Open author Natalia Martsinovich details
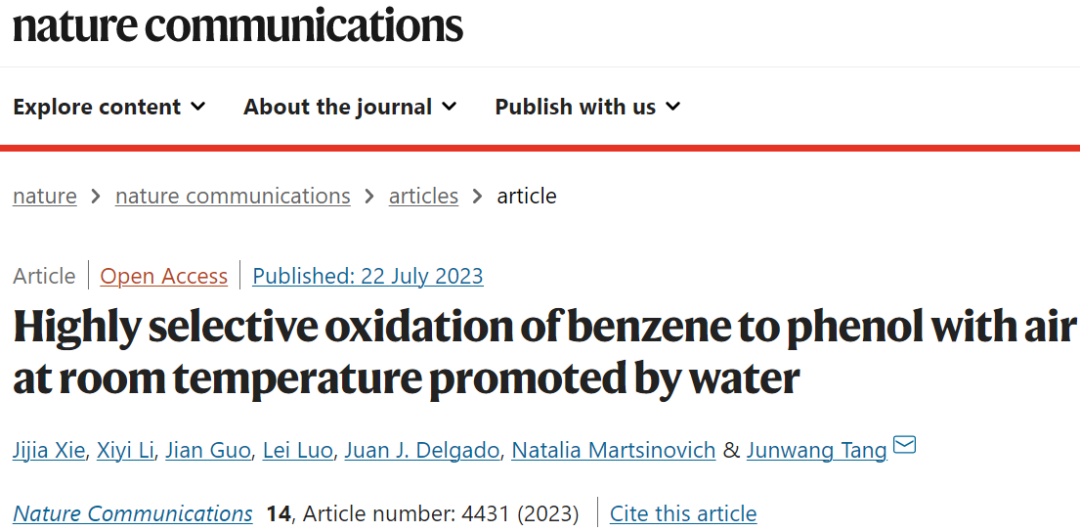The width and height of the screenshot is (1080, 532). coord(614,451)
